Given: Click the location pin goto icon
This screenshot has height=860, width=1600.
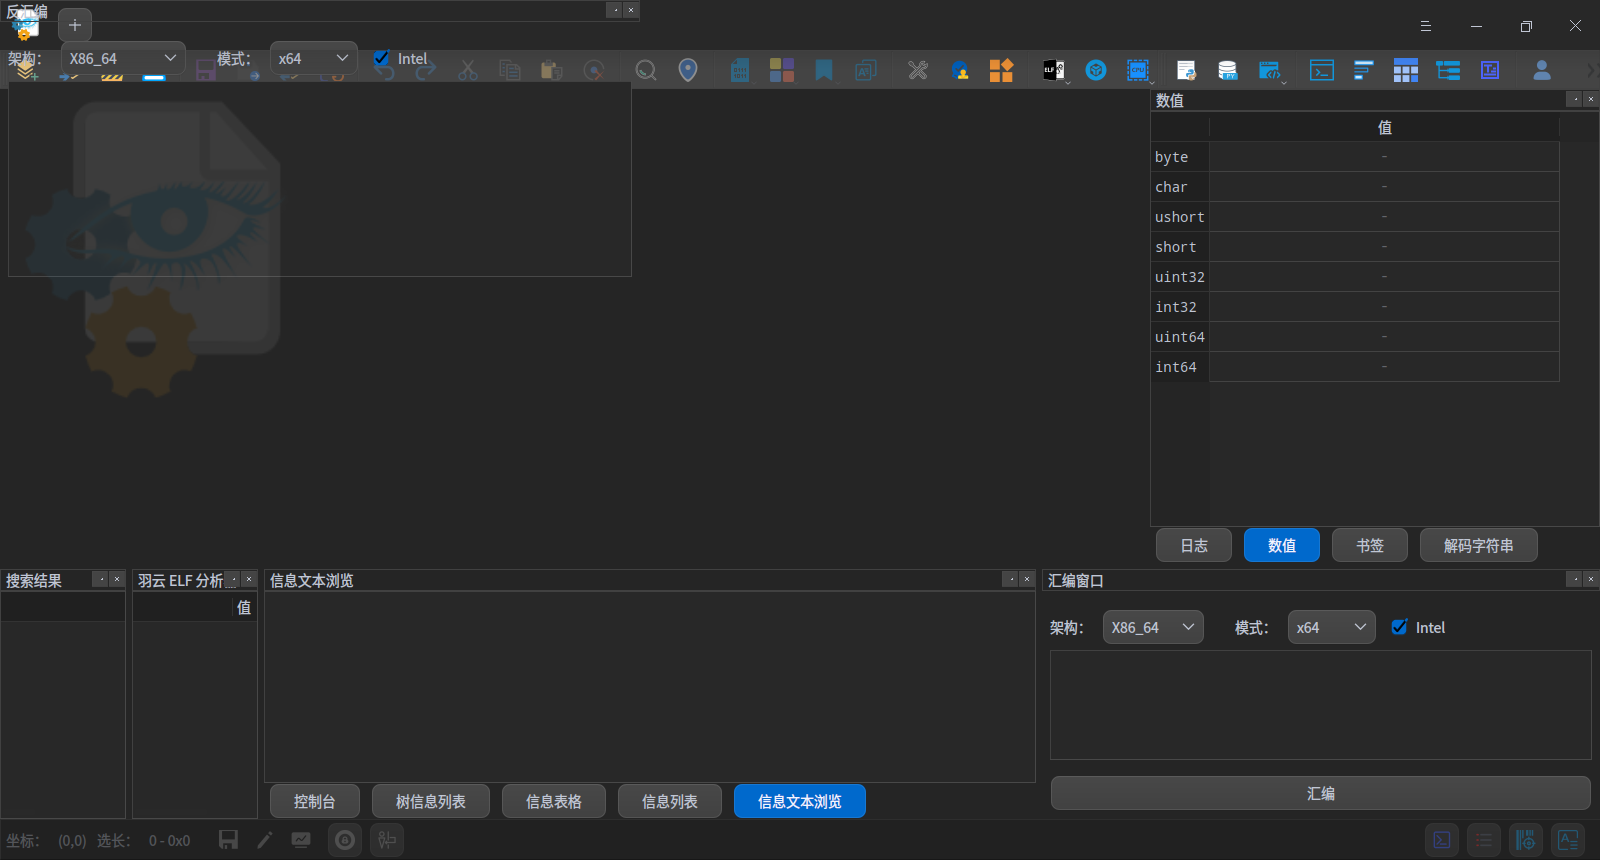Looking at the screenshot, I should (688, 70).
